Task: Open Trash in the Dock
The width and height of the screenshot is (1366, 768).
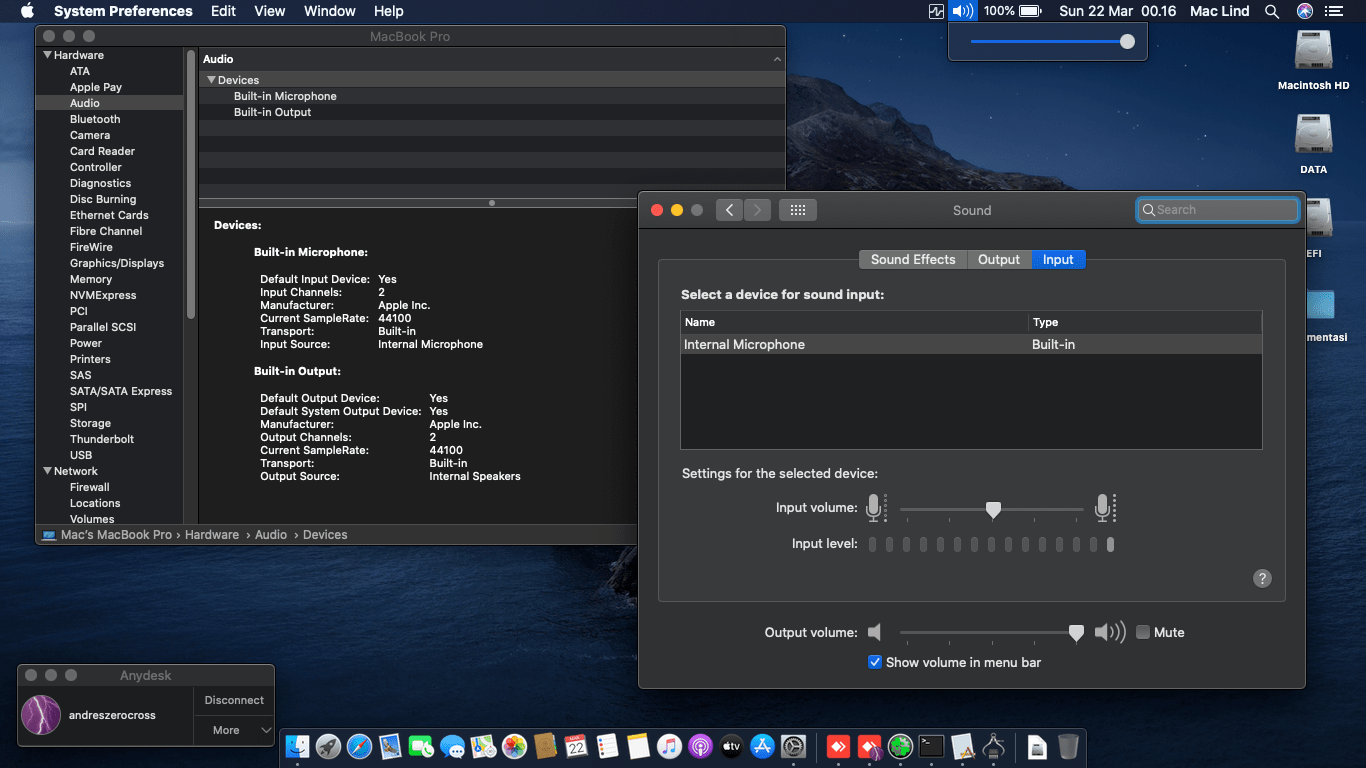Action: (1068, 746)
